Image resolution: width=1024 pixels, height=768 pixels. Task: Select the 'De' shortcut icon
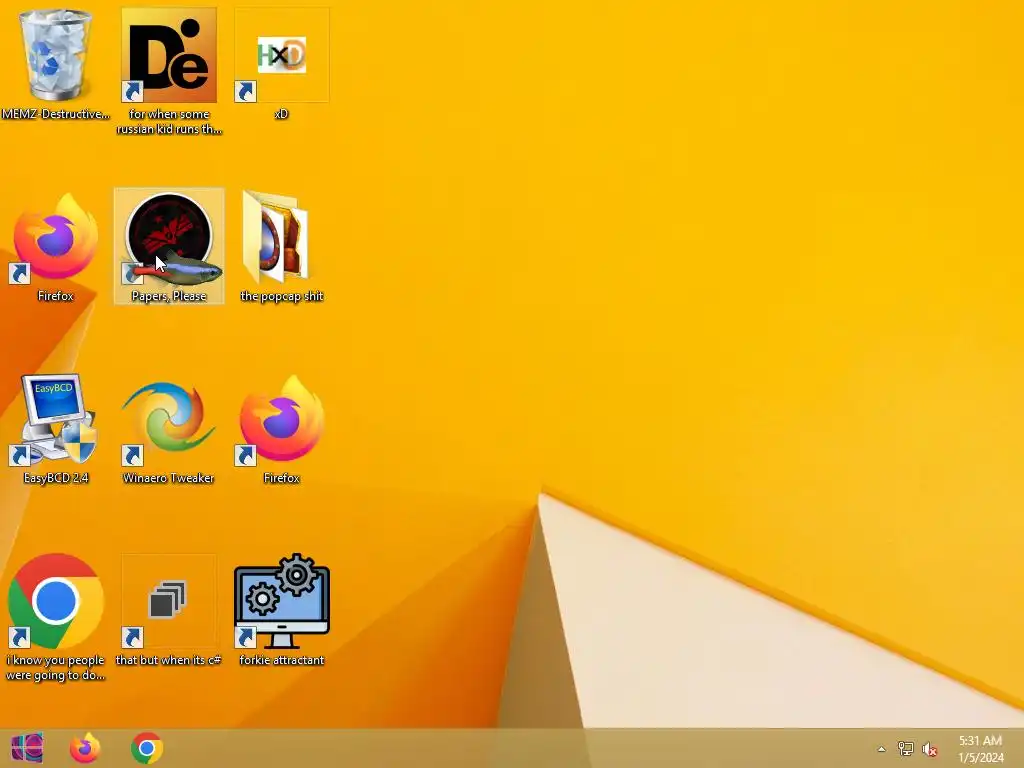point(169,55)
